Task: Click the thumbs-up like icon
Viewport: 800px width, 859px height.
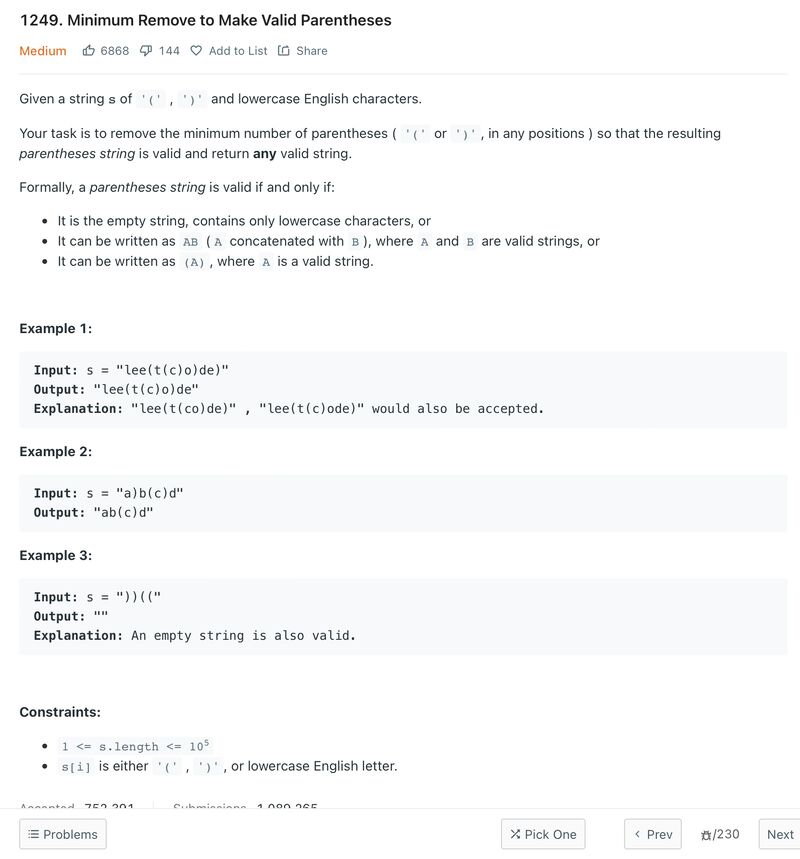Action: pyautogui.click(x=88, y=51)
